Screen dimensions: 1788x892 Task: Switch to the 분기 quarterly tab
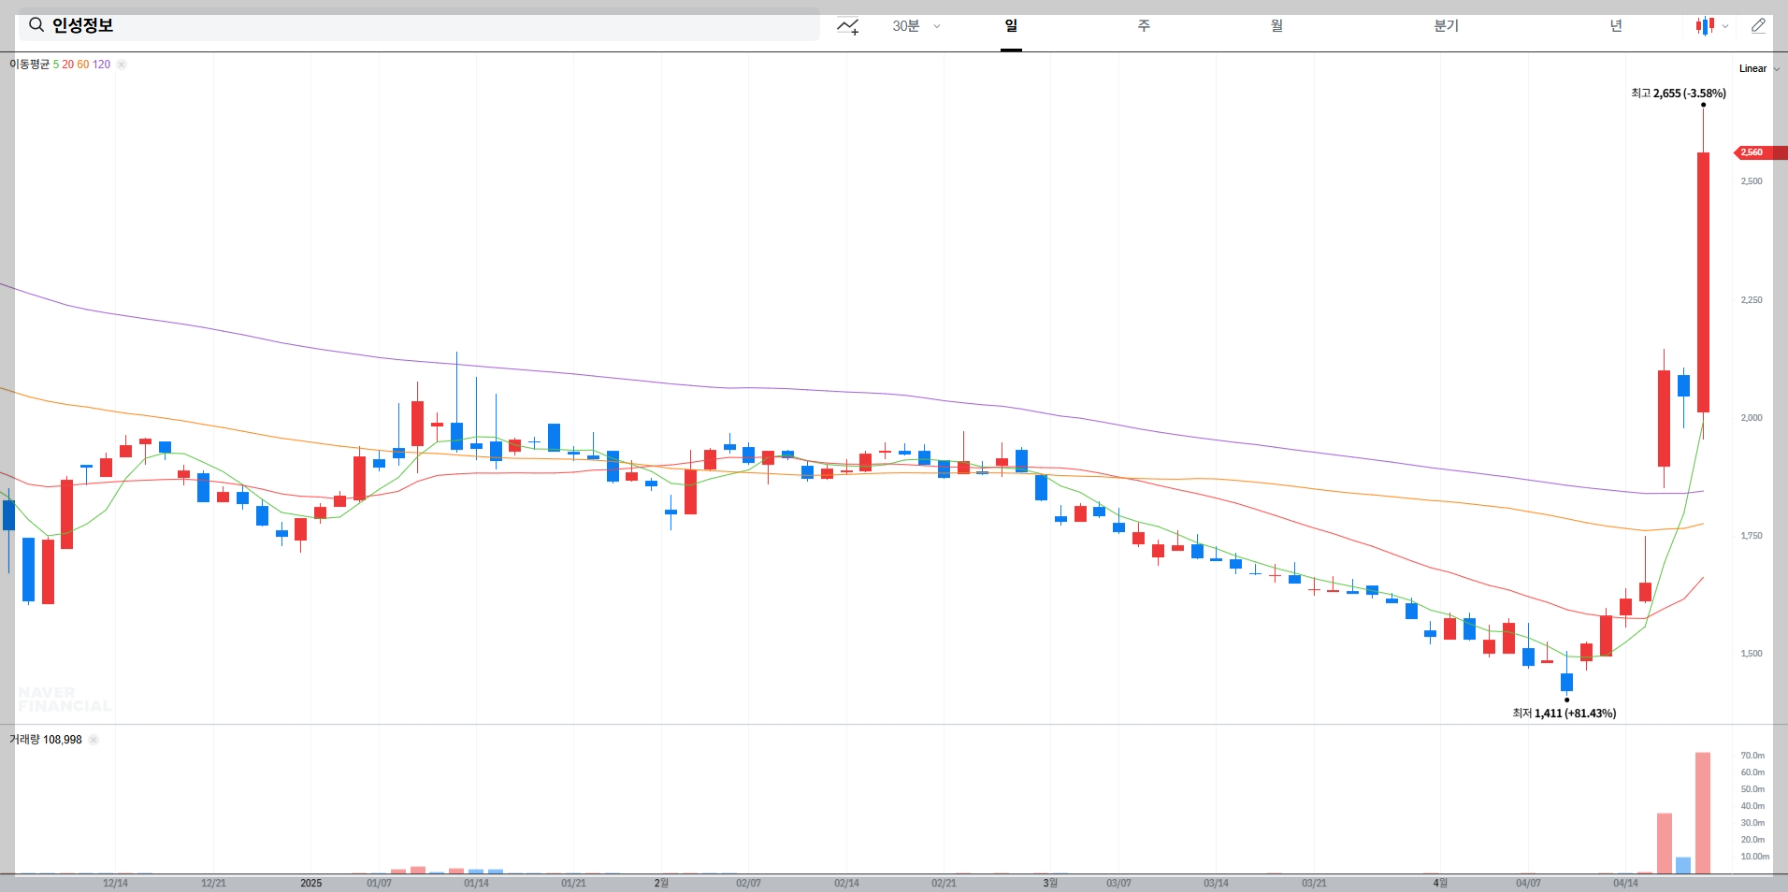coord(1446,26)
